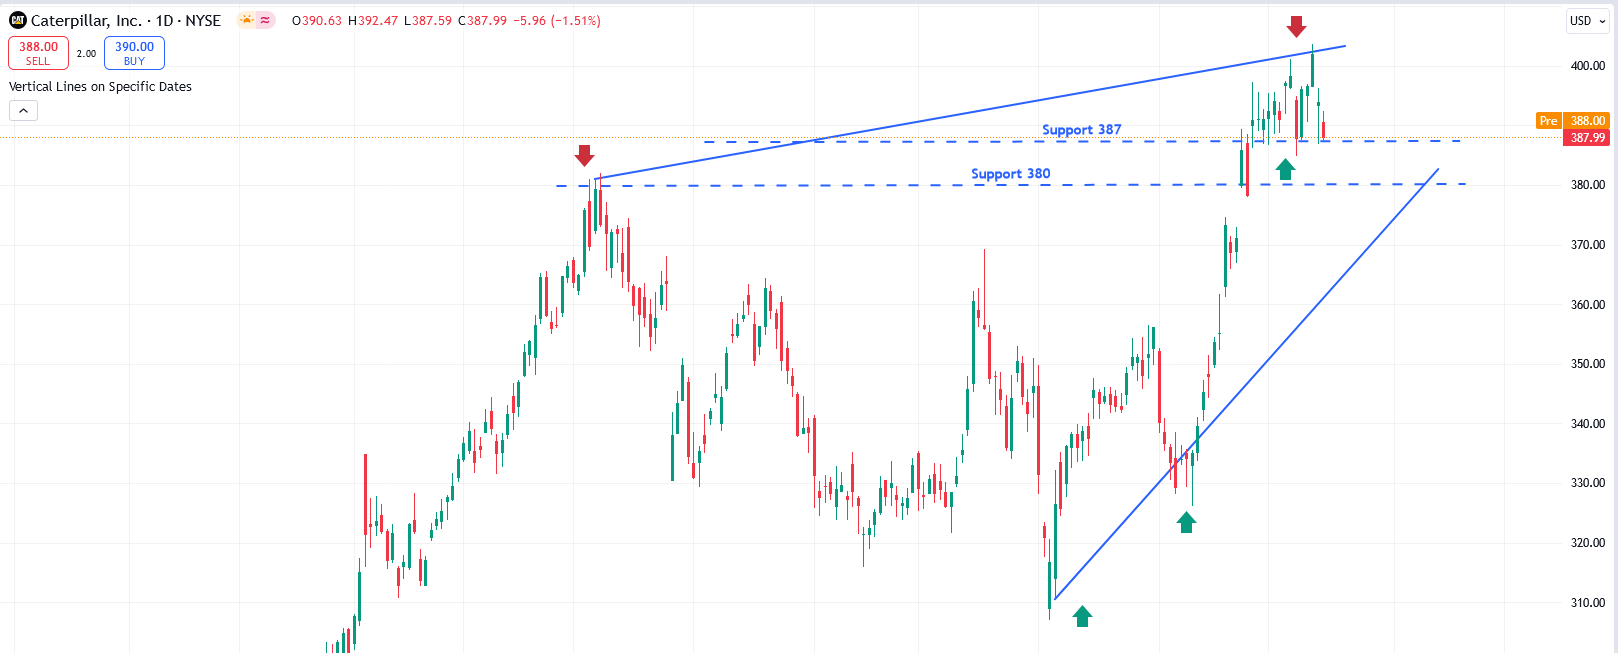Click the pink approximate-equals data status icon
The image size is (1618, 653).
pos(265,20)
